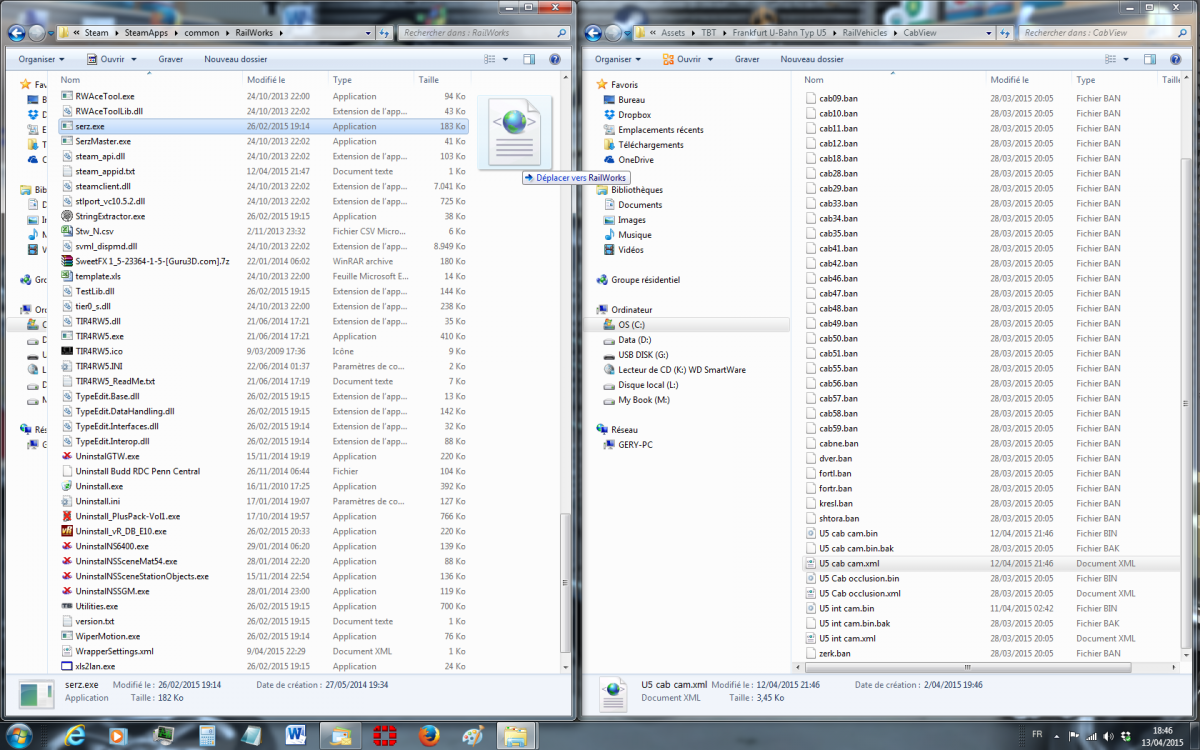Select Groupe résidentiel in navigation pane
The width and height of the screenshot is (1200, 750).
tap(638, 280)
